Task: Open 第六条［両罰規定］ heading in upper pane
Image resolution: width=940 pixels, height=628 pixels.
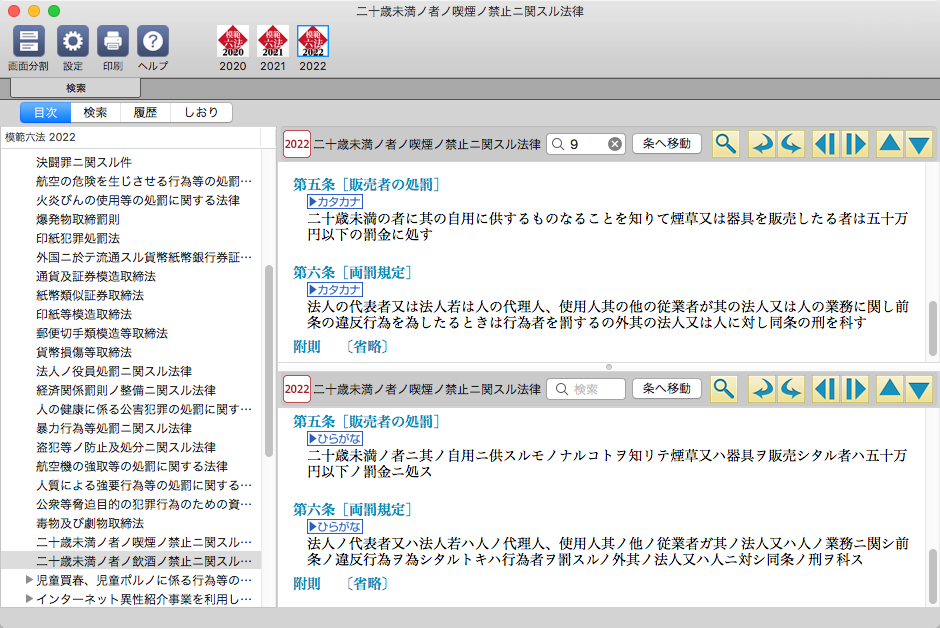Action: [x=352, y=273]
